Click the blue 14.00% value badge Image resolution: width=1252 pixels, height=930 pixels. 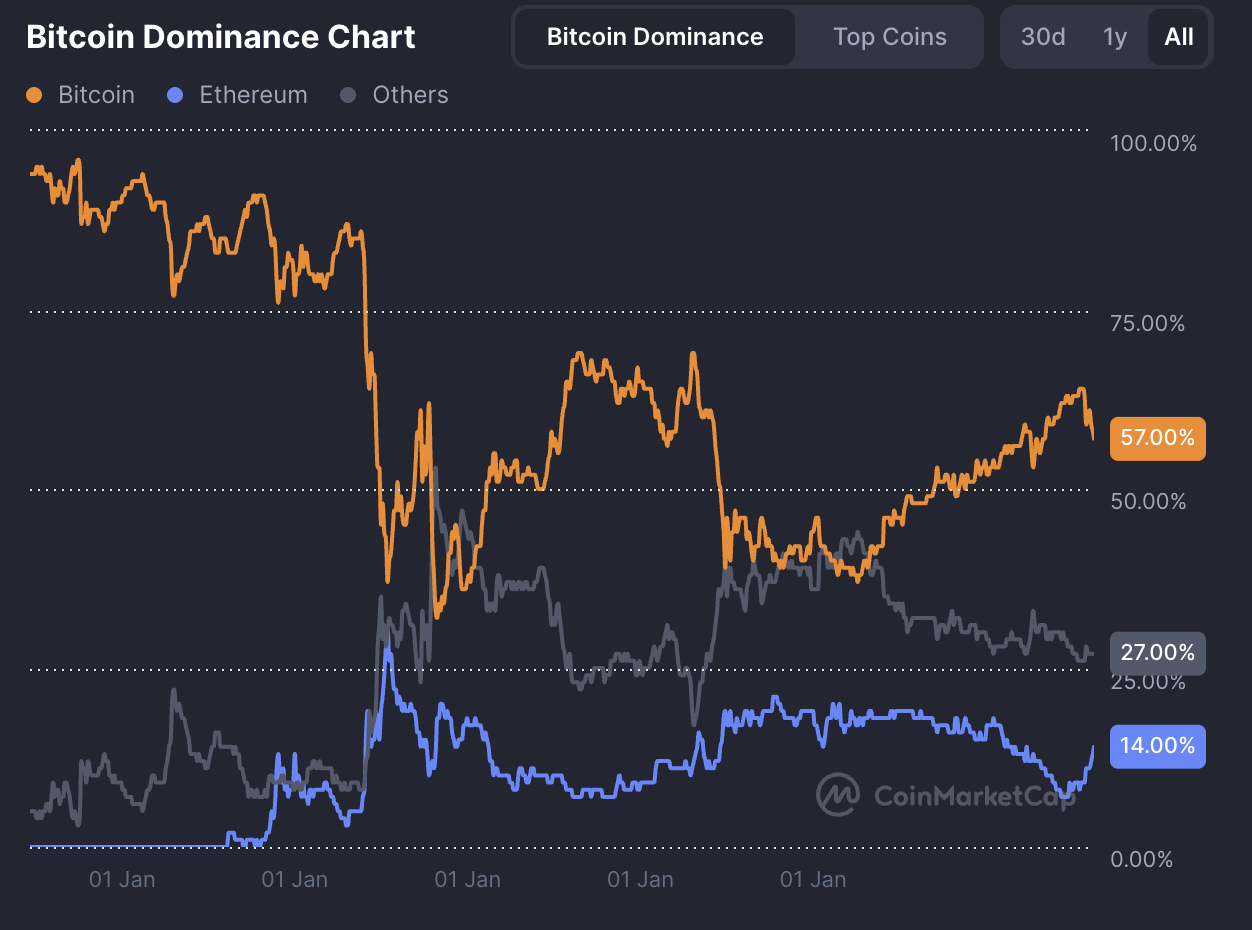[1157, 746]
